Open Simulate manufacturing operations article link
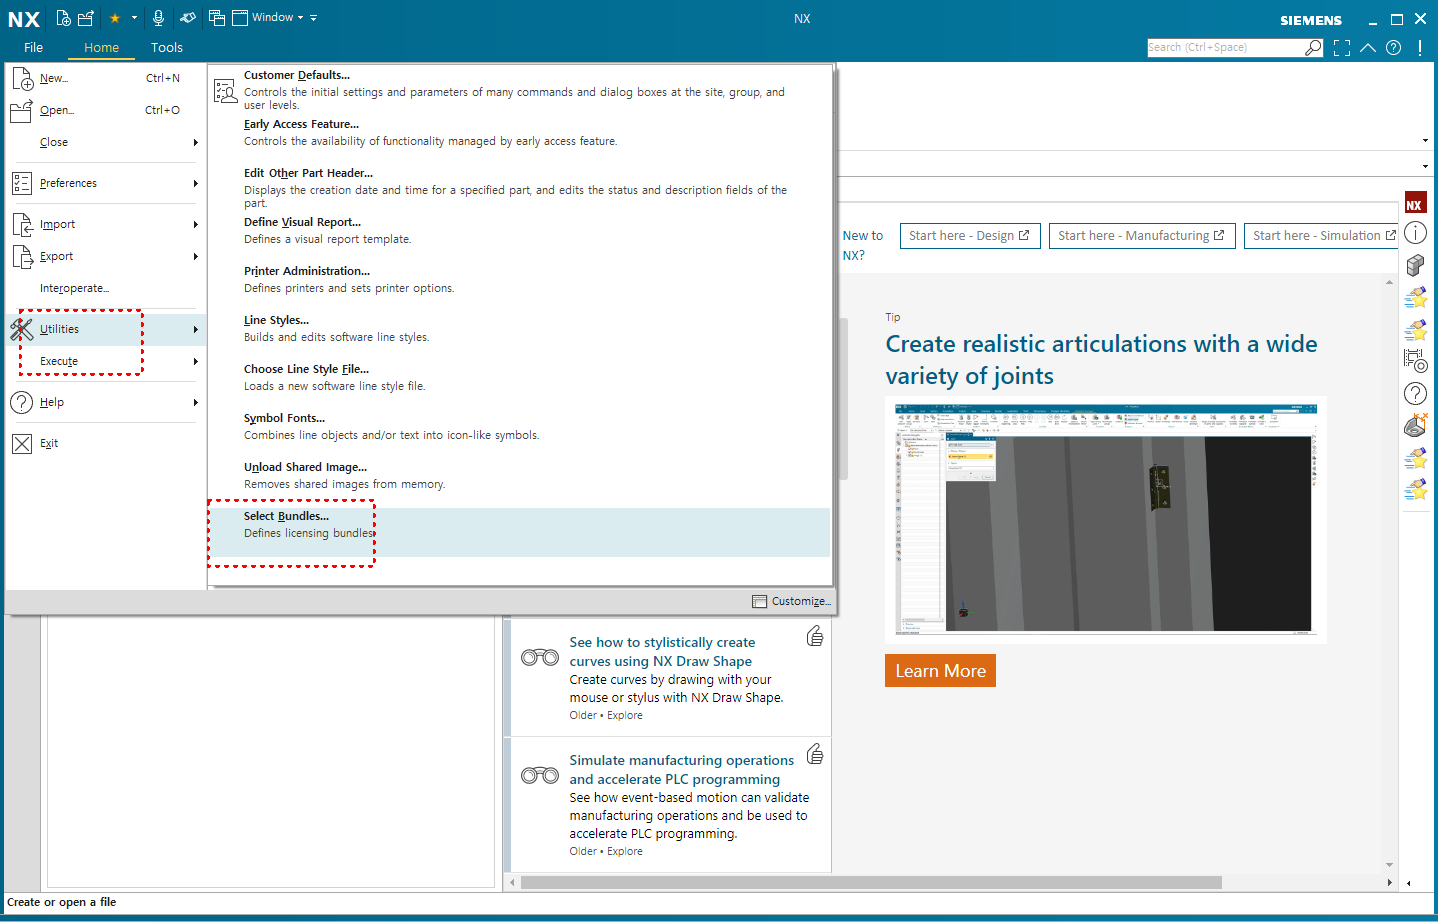 point(682,770)
